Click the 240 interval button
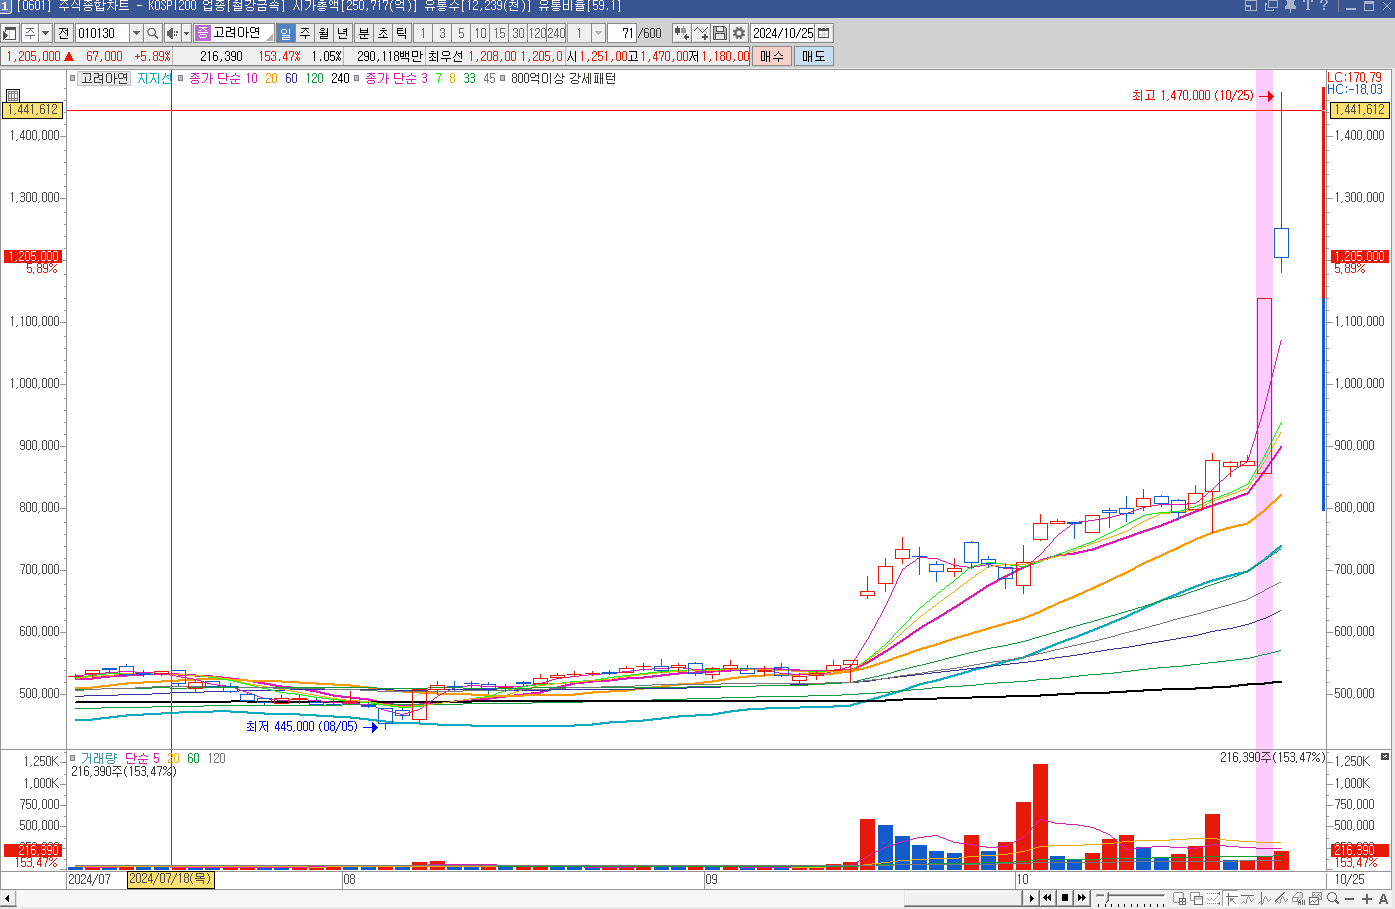This screenshot has width=1395, height=909. (x=556, y=33)
